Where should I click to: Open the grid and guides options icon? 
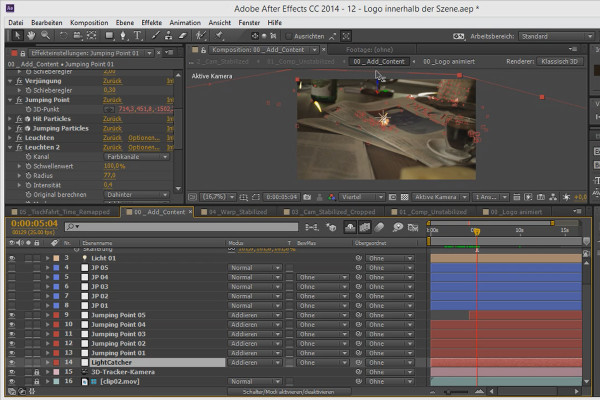(x=243, y=197)
